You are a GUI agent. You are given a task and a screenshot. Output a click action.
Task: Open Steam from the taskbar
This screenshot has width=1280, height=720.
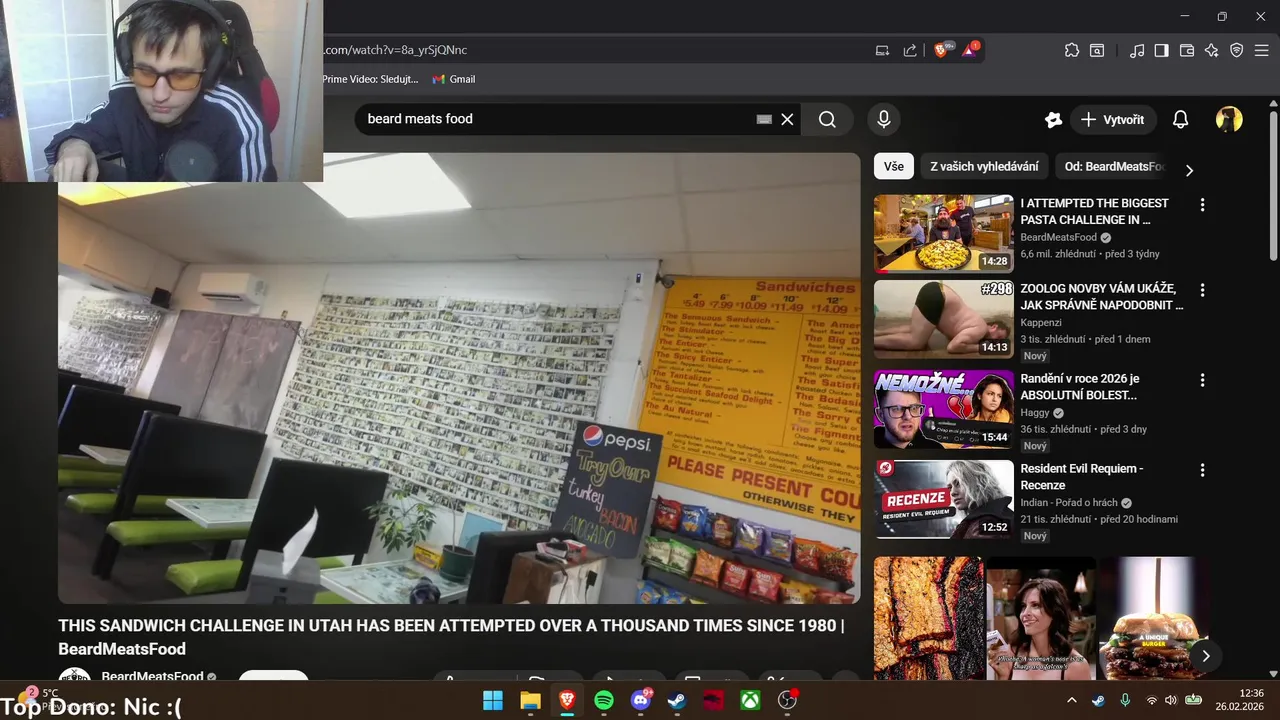677,700
